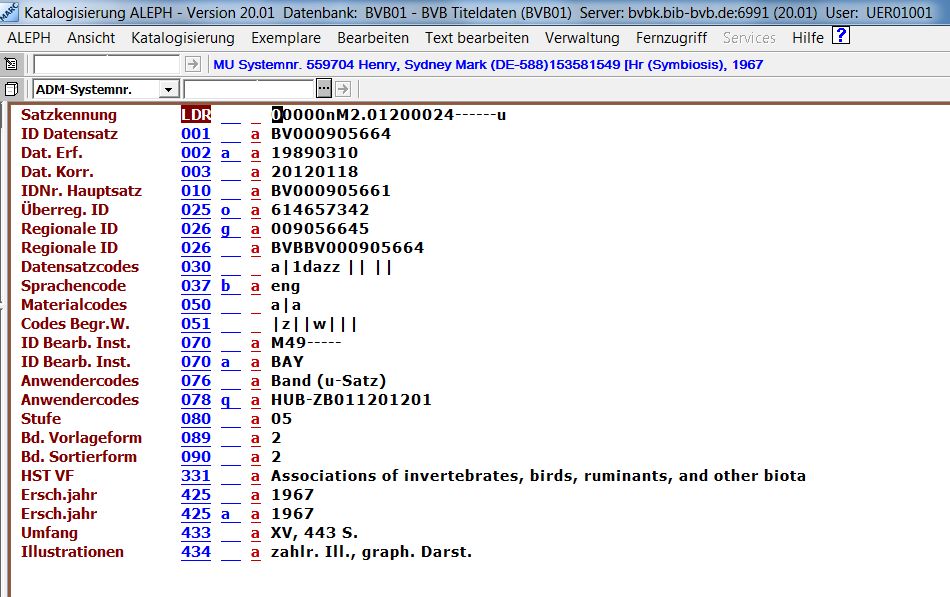Open the Katalogisierung menu
This screenshot has width=950, height=597.
click(182, 38)
